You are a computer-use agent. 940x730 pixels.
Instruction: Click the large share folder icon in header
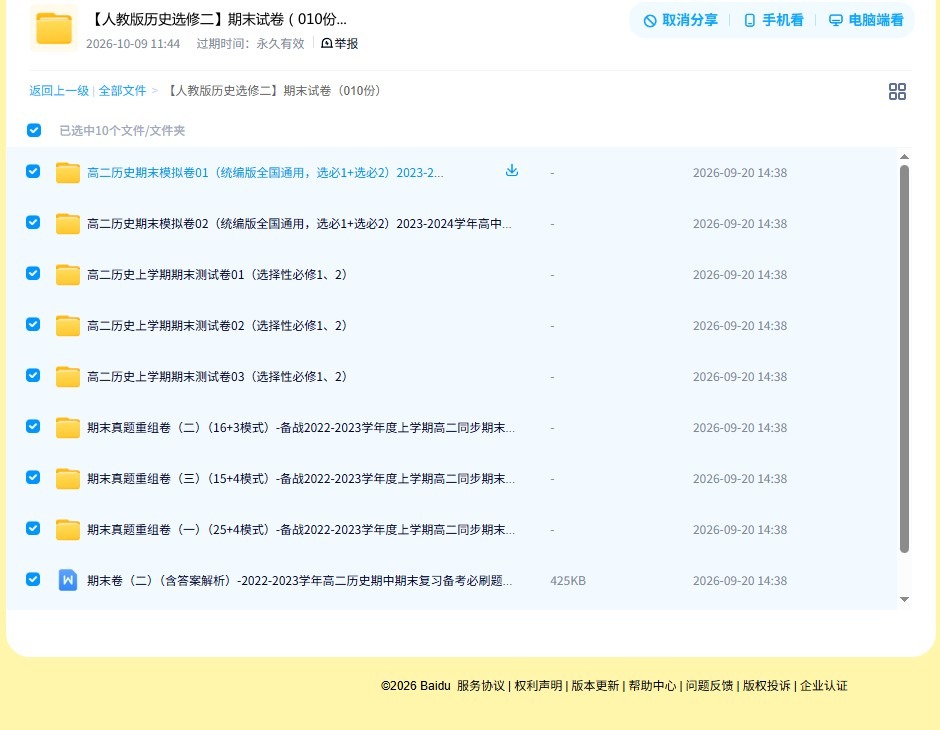pyautogui.click(x=53, y=28)
